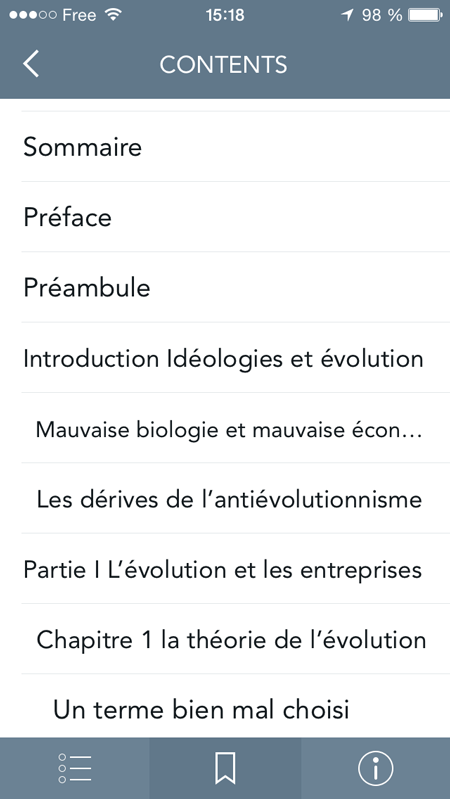
Task: Tap the 15:18 clock in status bar
Action: tap(225, 16)
